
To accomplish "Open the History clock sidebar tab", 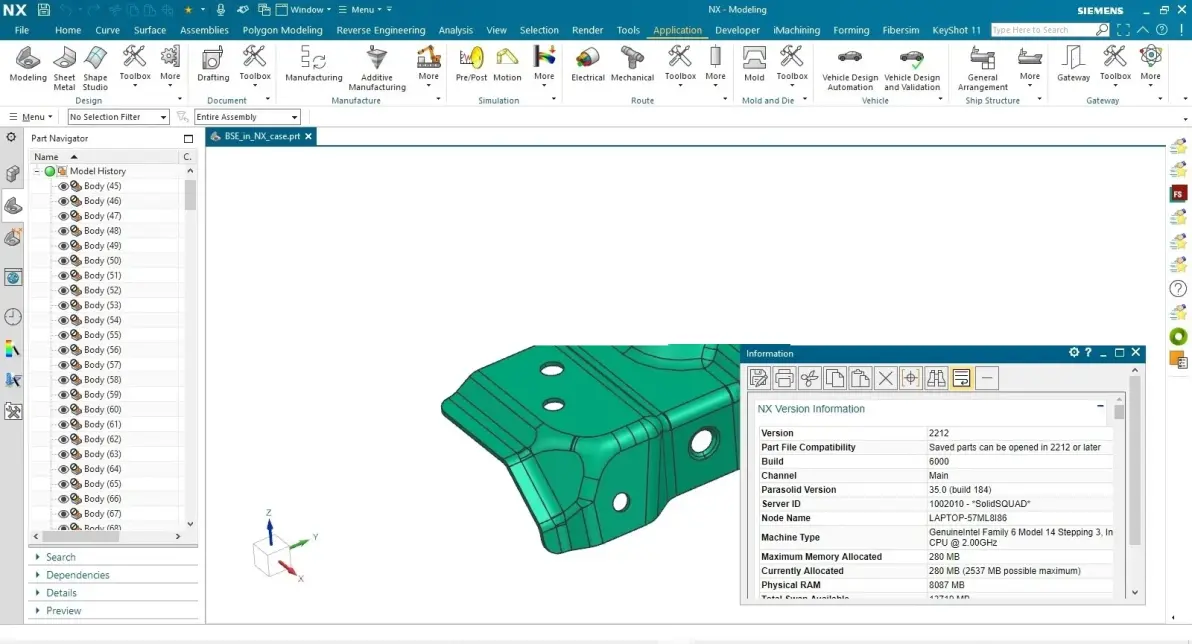I will (x=13, y=316).
